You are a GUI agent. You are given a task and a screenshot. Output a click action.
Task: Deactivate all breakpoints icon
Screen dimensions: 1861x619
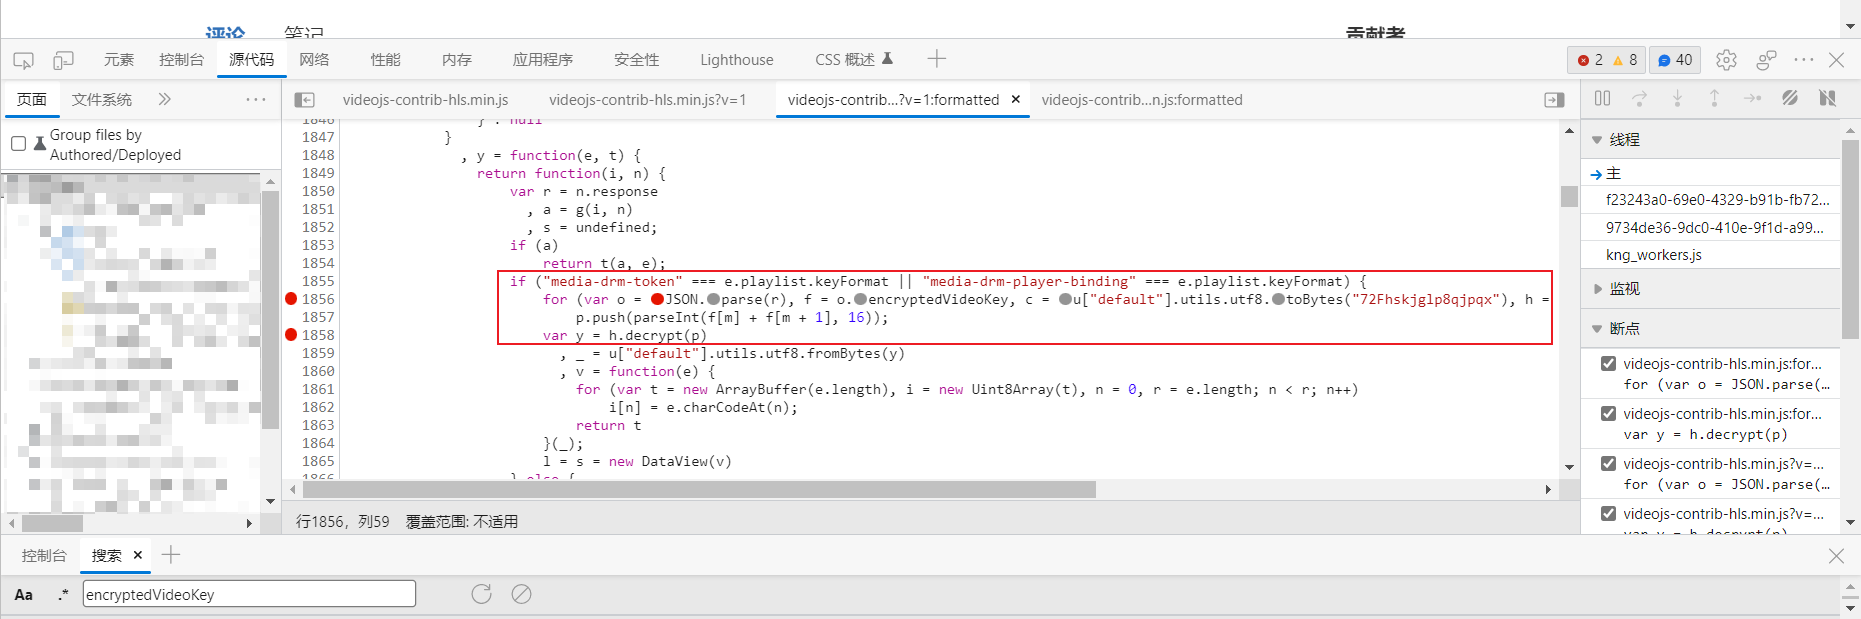[x=1790, y=98]
